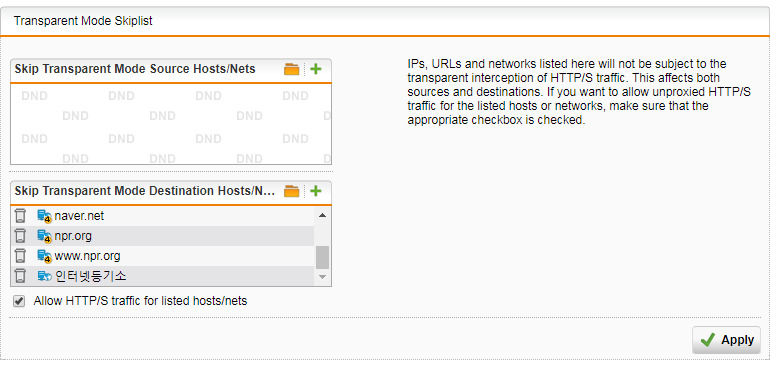The image size is (777, 367).
Task: Select the npr.org list entry
Action: point(163,236)
